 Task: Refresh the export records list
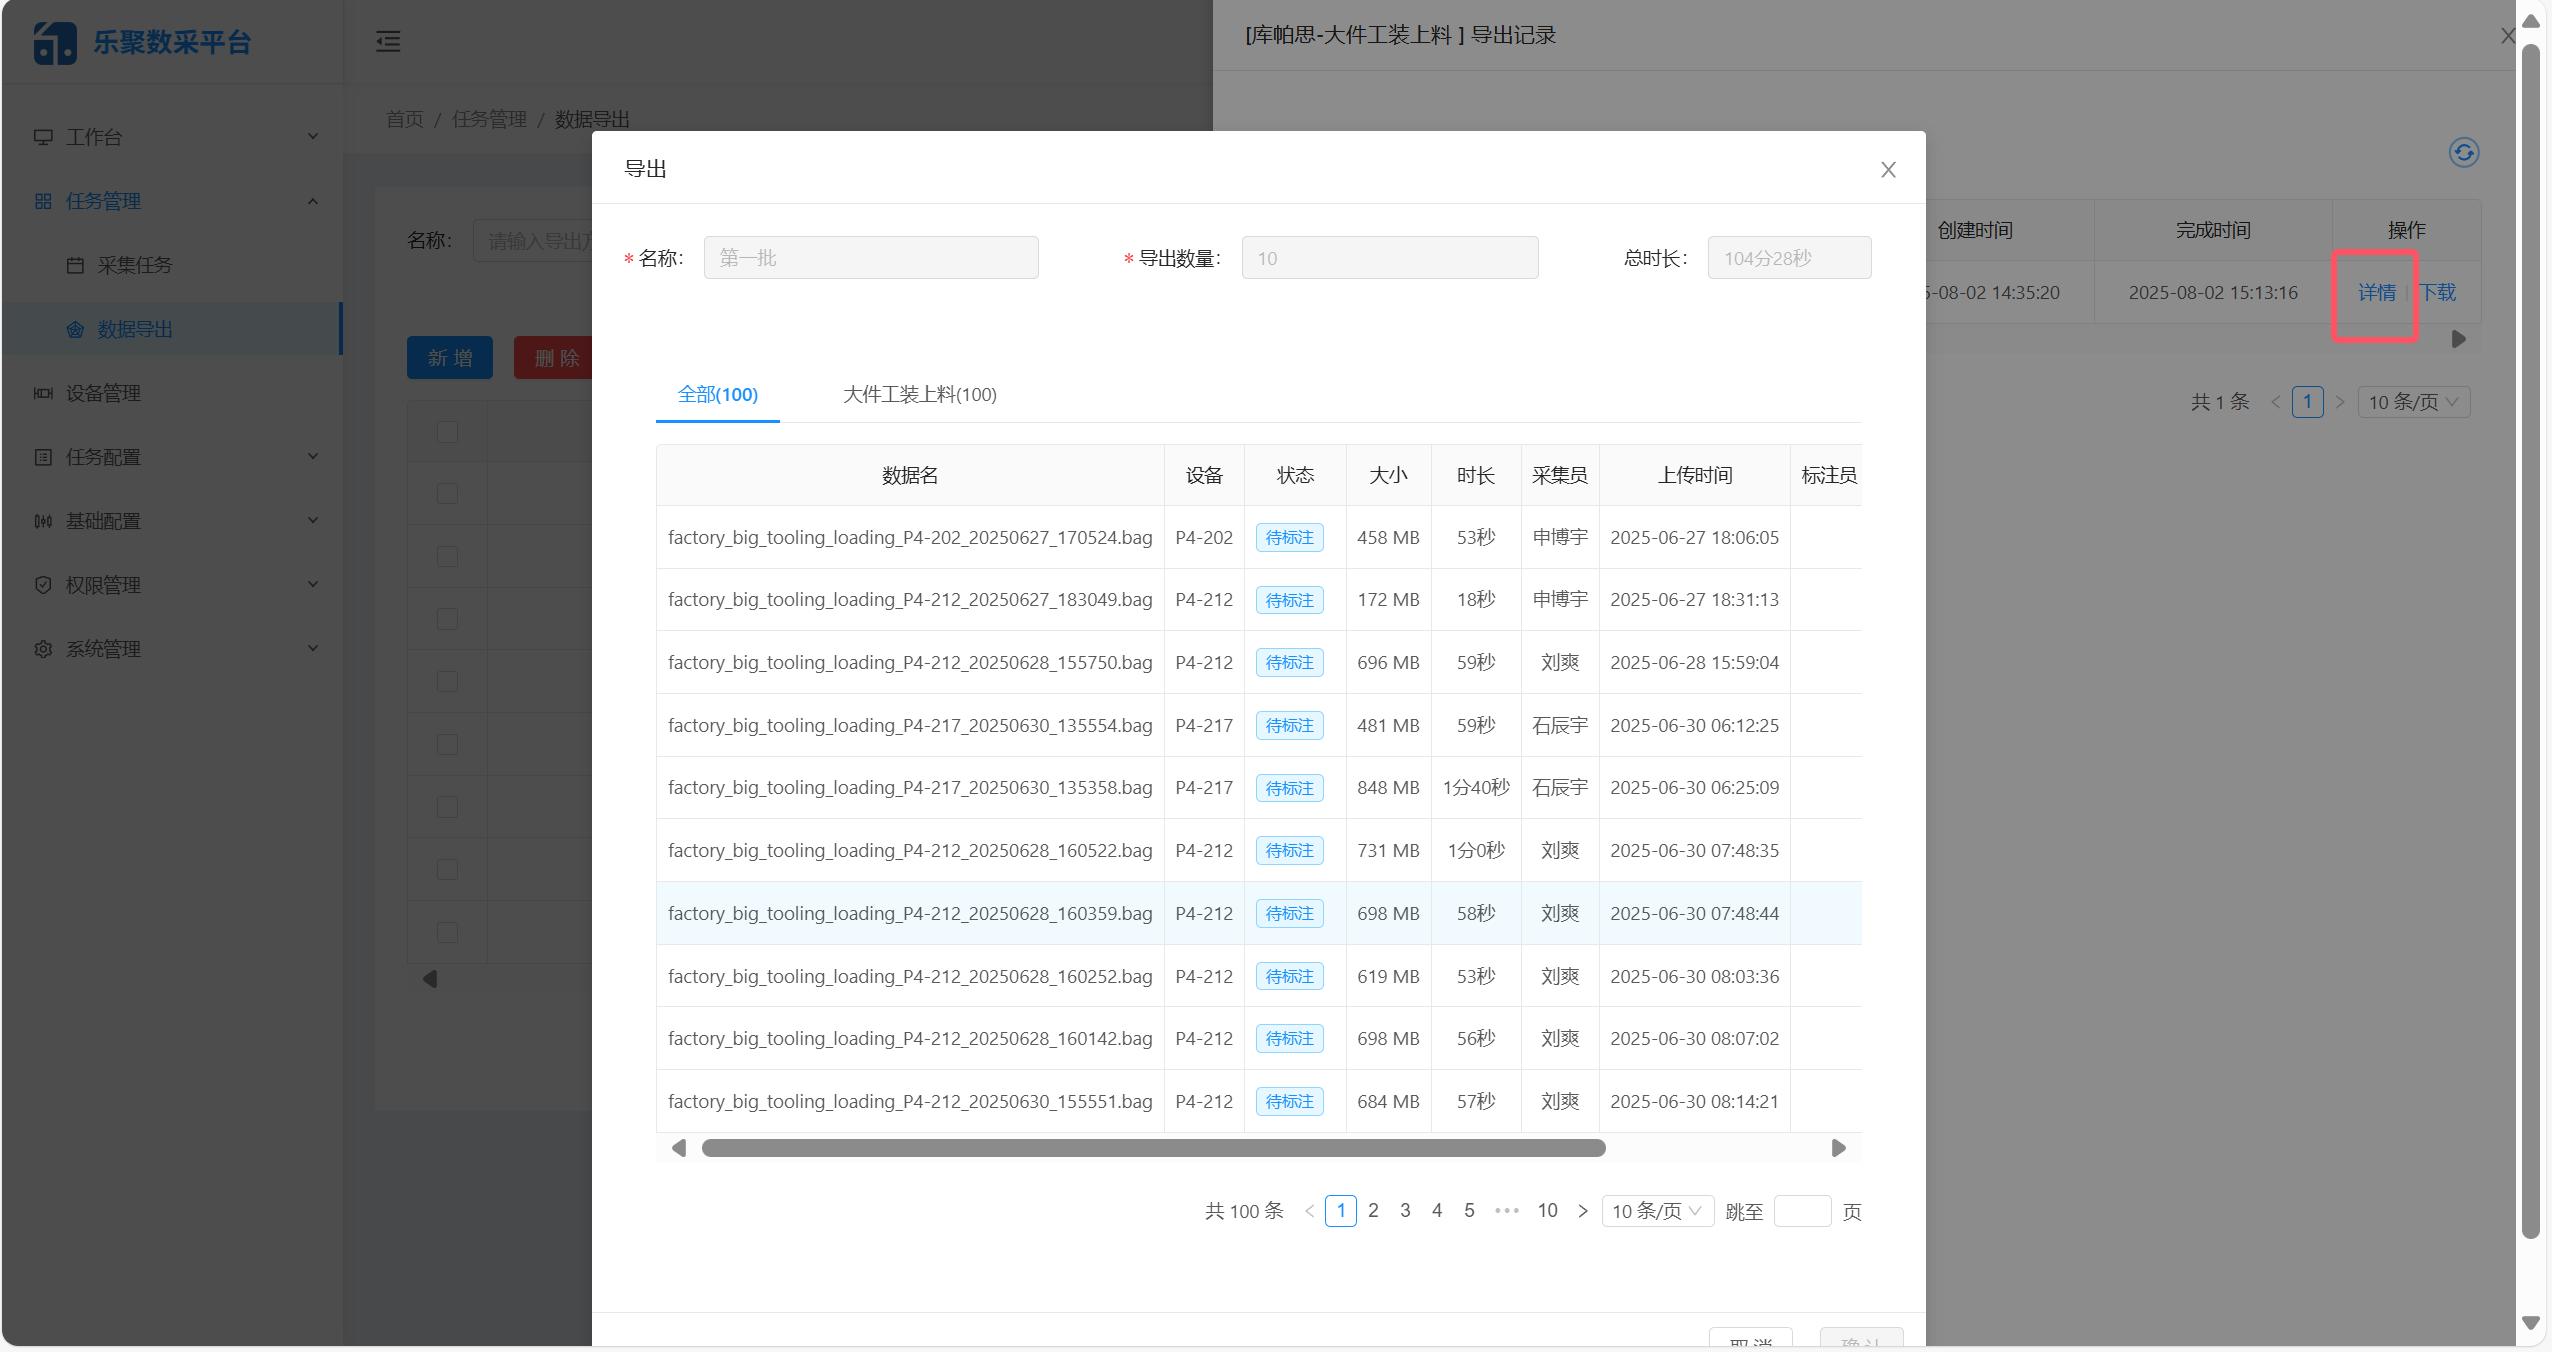click(x=2463, y=152)
